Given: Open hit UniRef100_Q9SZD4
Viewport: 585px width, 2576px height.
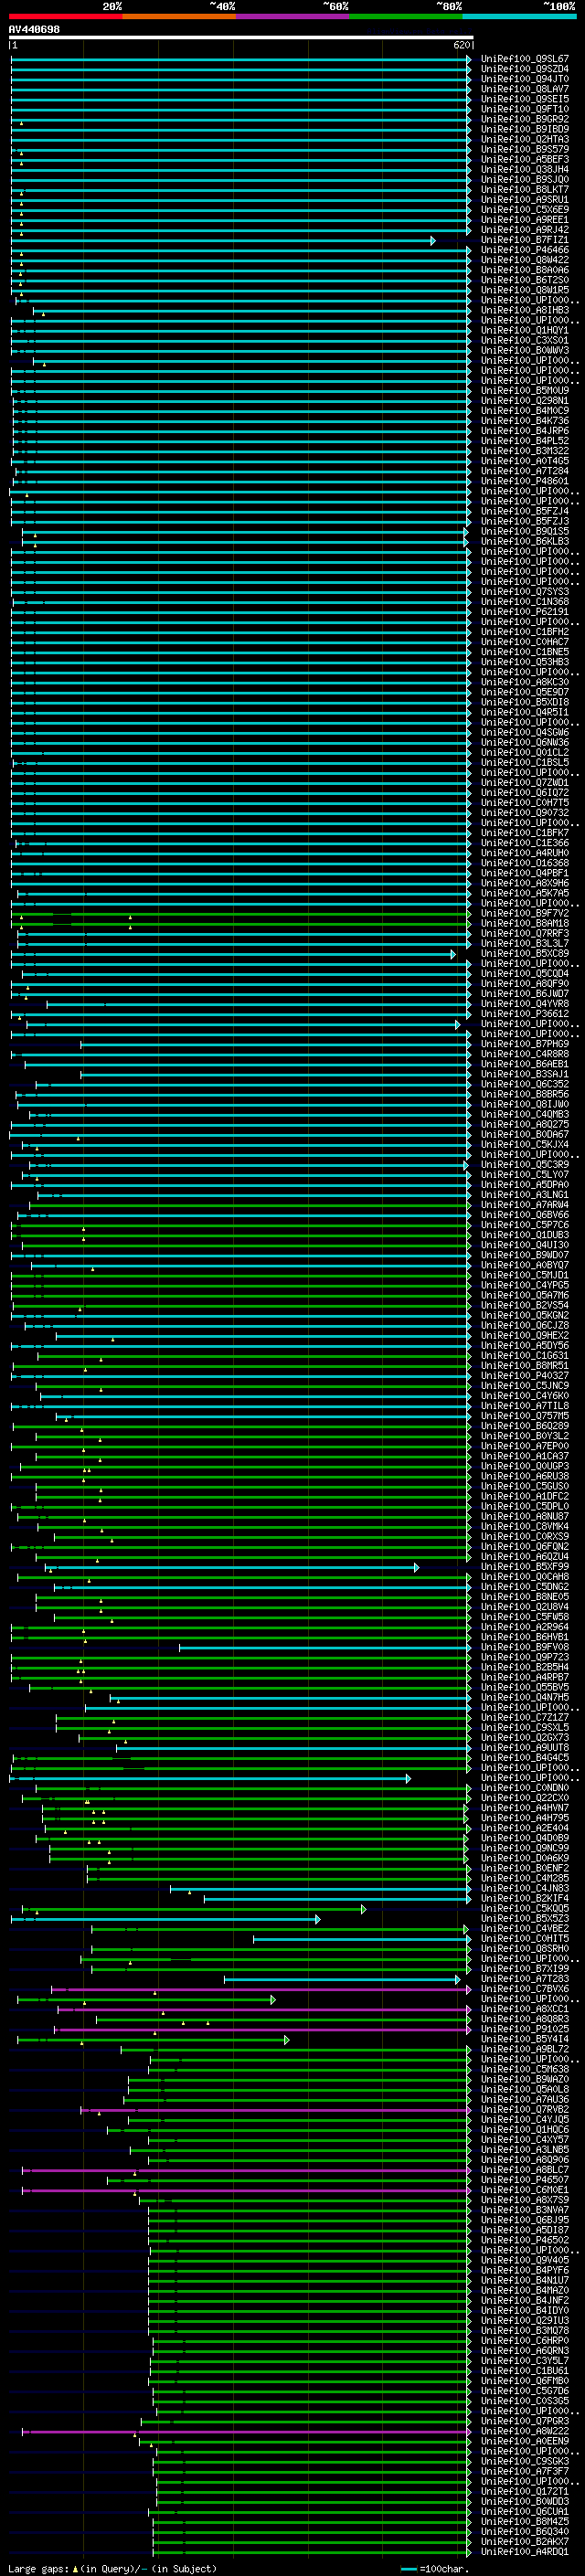Looking at the screenshot, I should click(x=525, y=69).
